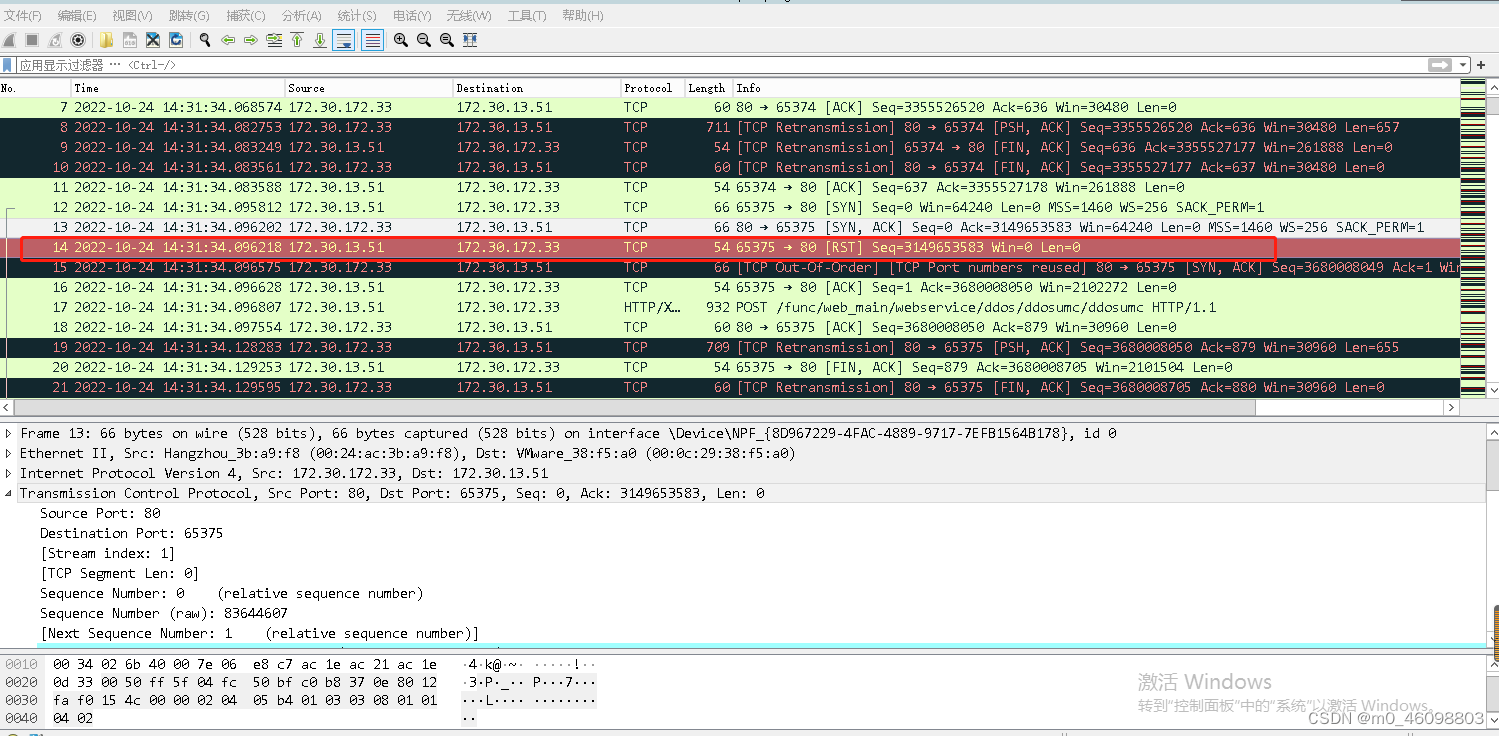Image resolution: width=1499 pixels, height=736 pixels.
Task: Expand Internet Protocol Version 4 node
Action: click(x=10, y=473)
